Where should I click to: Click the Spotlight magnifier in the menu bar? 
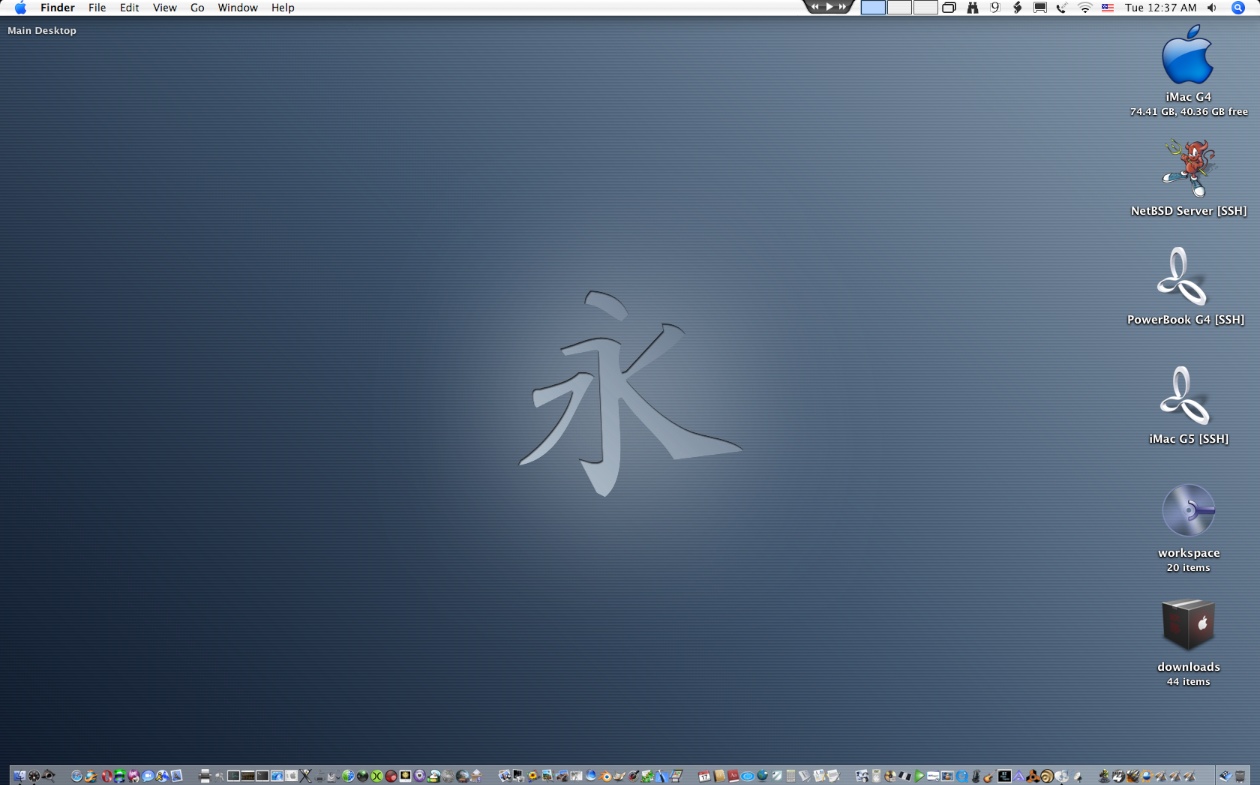coord(1238,7)
